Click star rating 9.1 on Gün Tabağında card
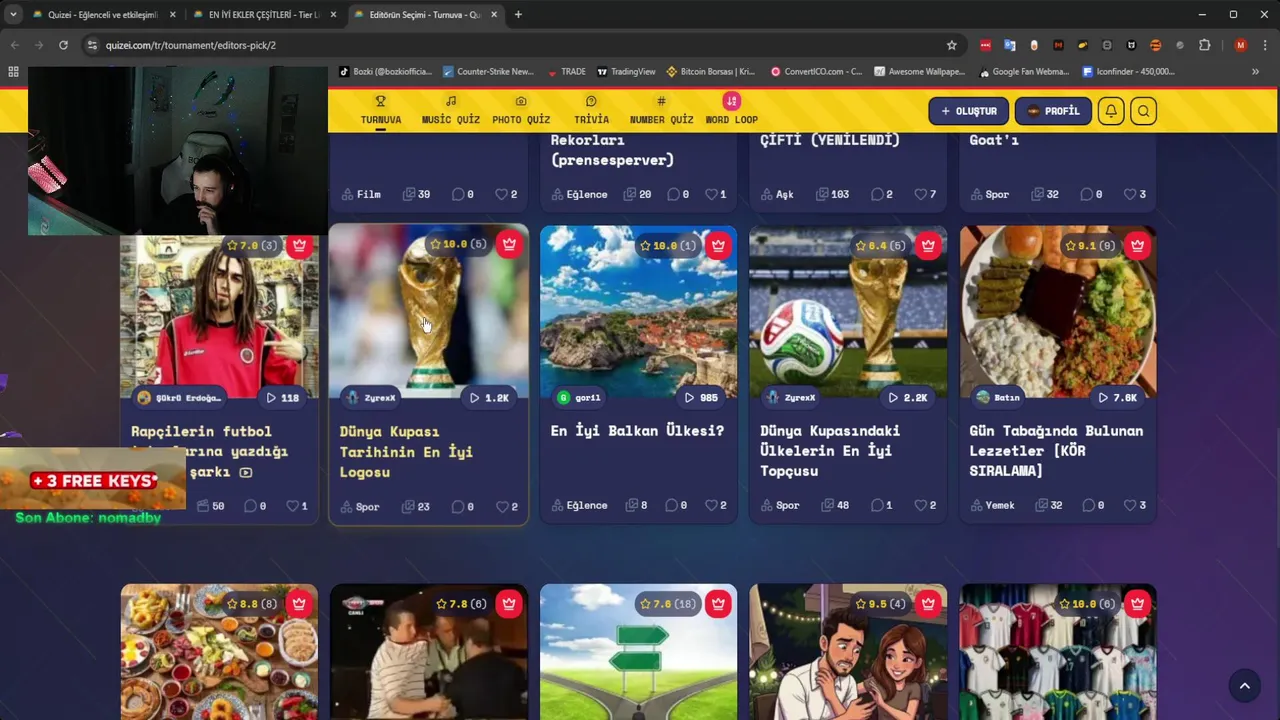The image size is (1280, 720). click(x=1092, y=245)
